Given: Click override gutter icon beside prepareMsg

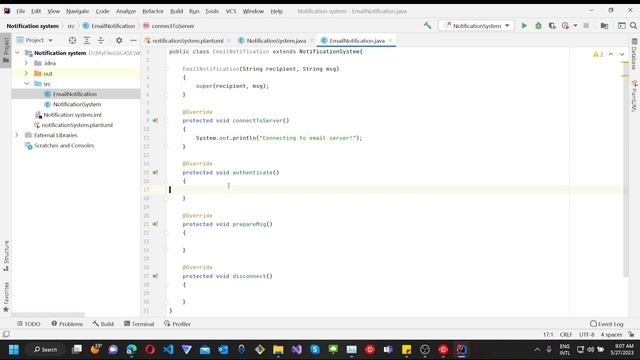Looking at the screenshot, I should point(155,224).
